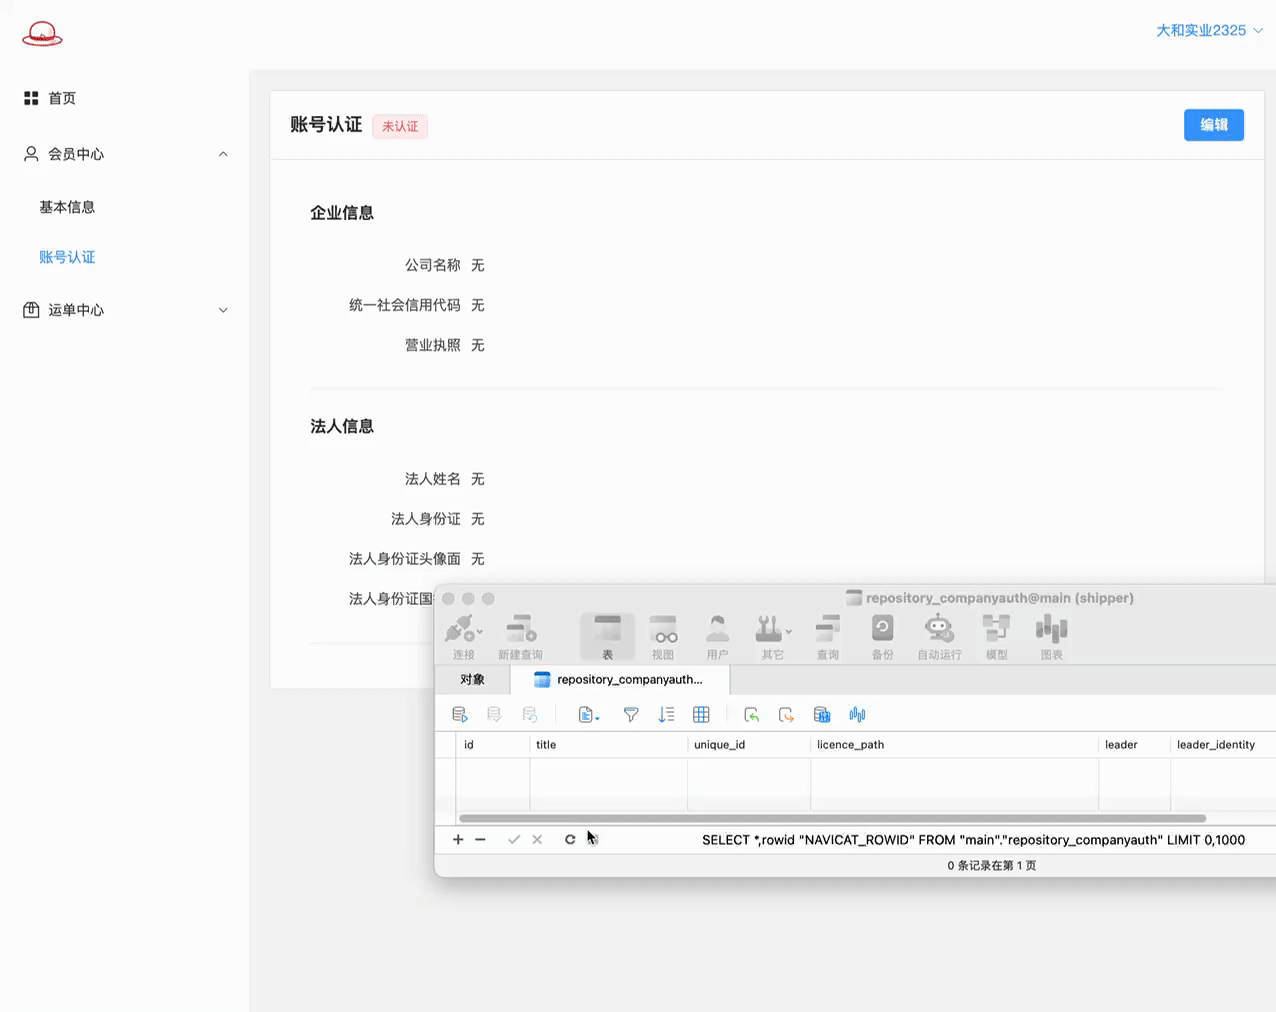1276x1012 pixels.
Task: Click the 模型 model icon
Action: (996, 637)
